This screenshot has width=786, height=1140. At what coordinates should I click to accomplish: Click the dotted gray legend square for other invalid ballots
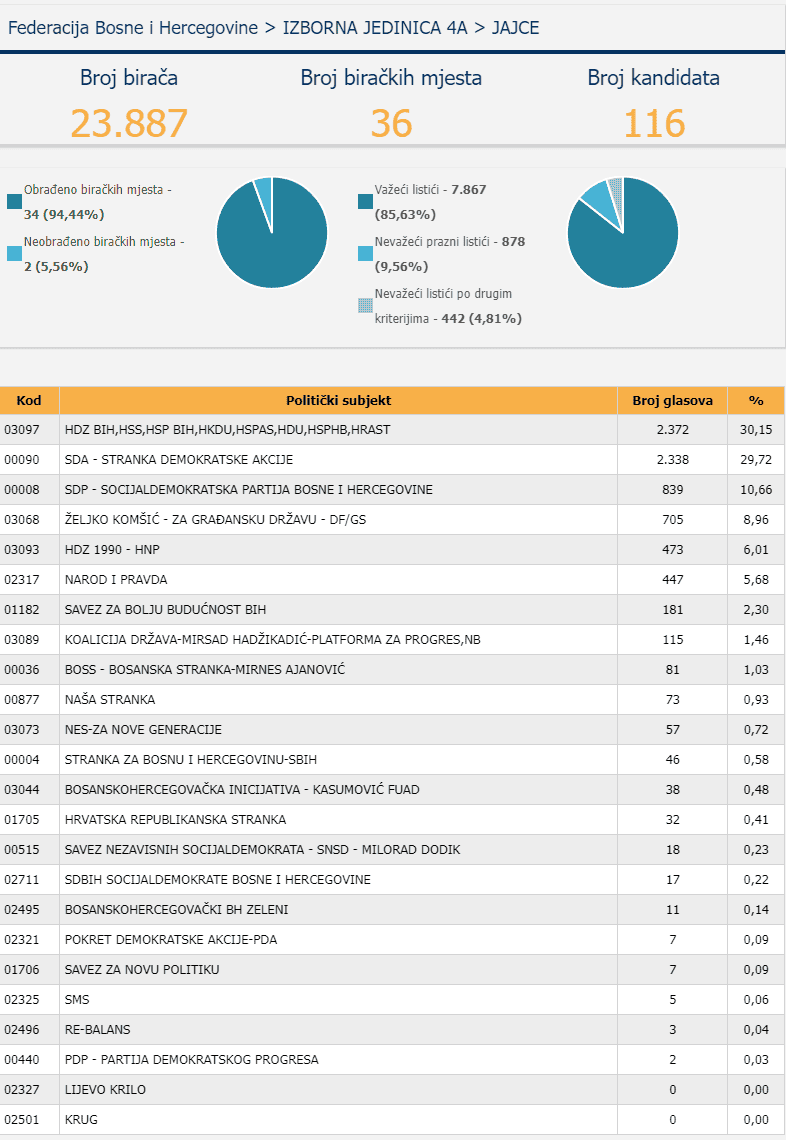(365, 306)
